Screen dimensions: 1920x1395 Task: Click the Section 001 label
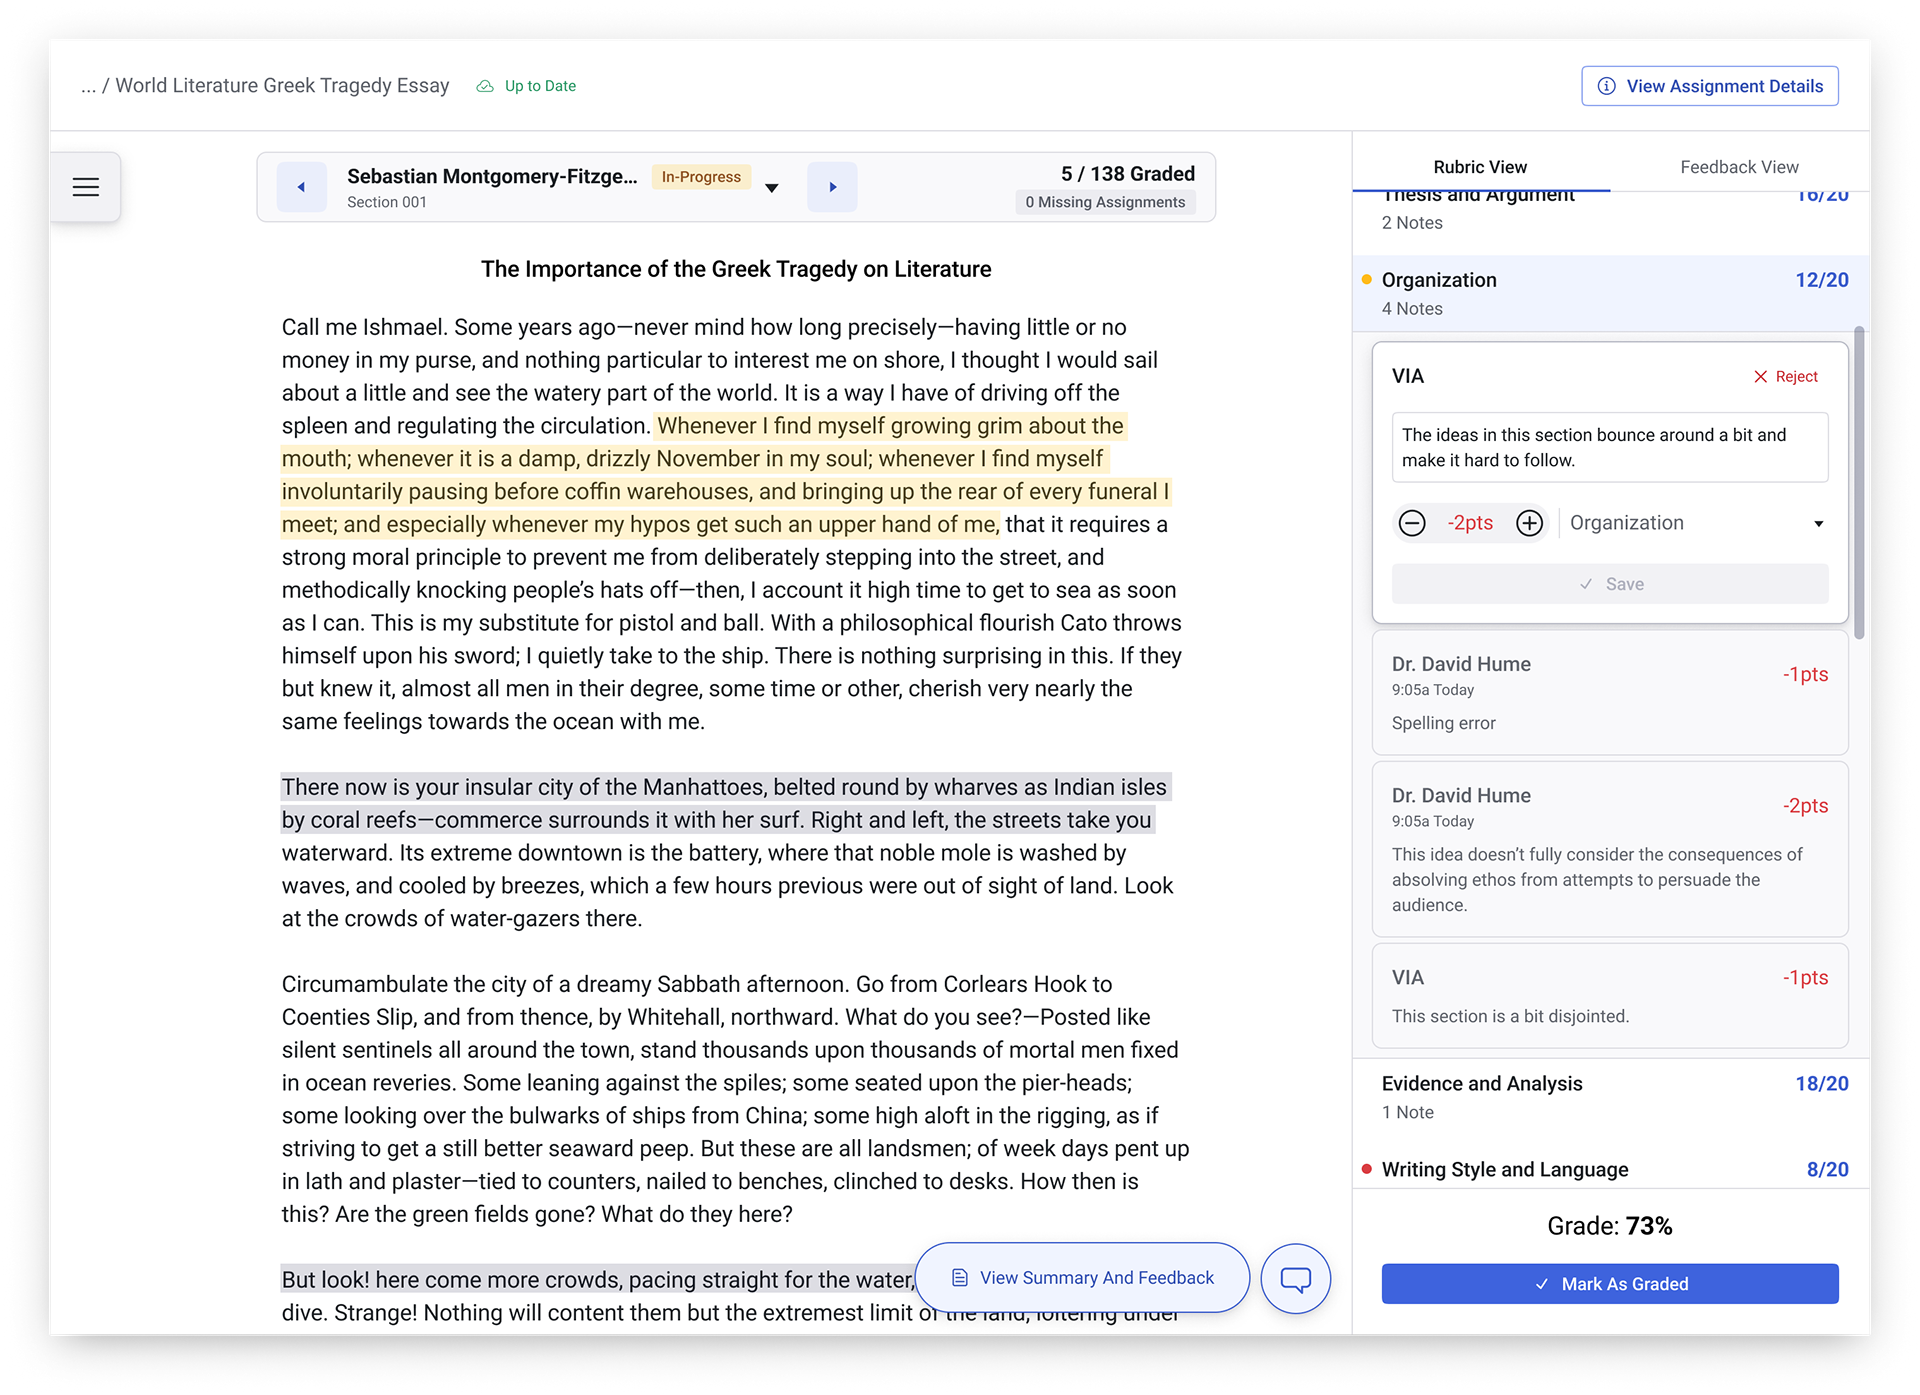[x=387, y=202]
